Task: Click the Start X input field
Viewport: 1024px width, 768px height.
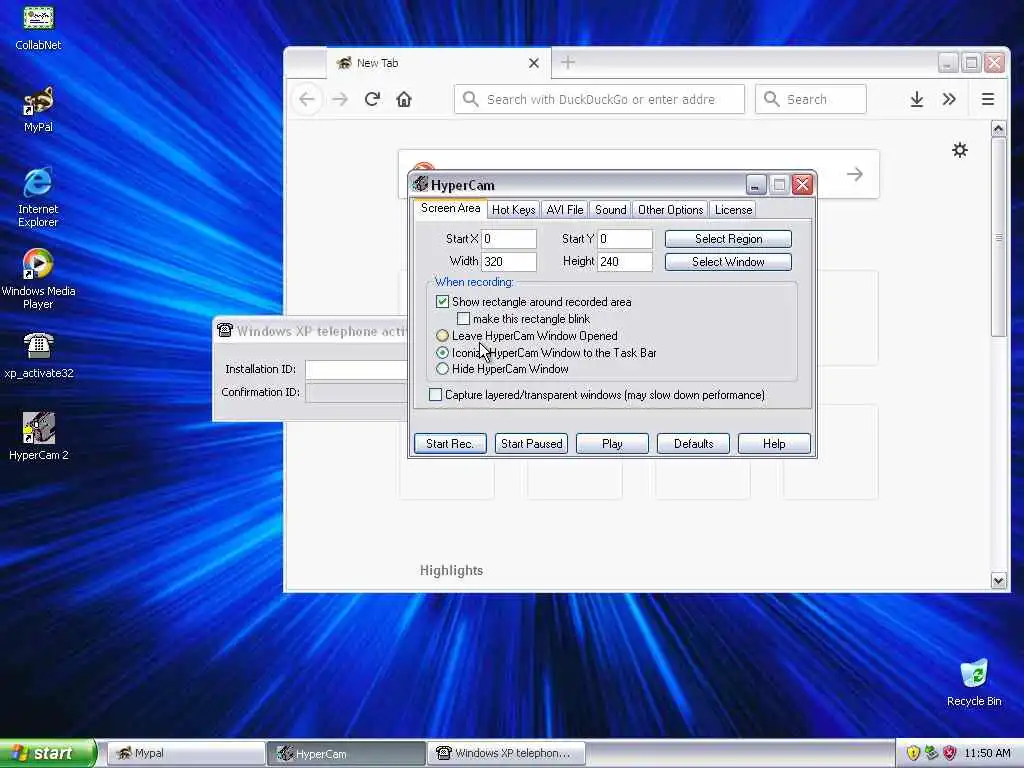Action: pos(509,239)
